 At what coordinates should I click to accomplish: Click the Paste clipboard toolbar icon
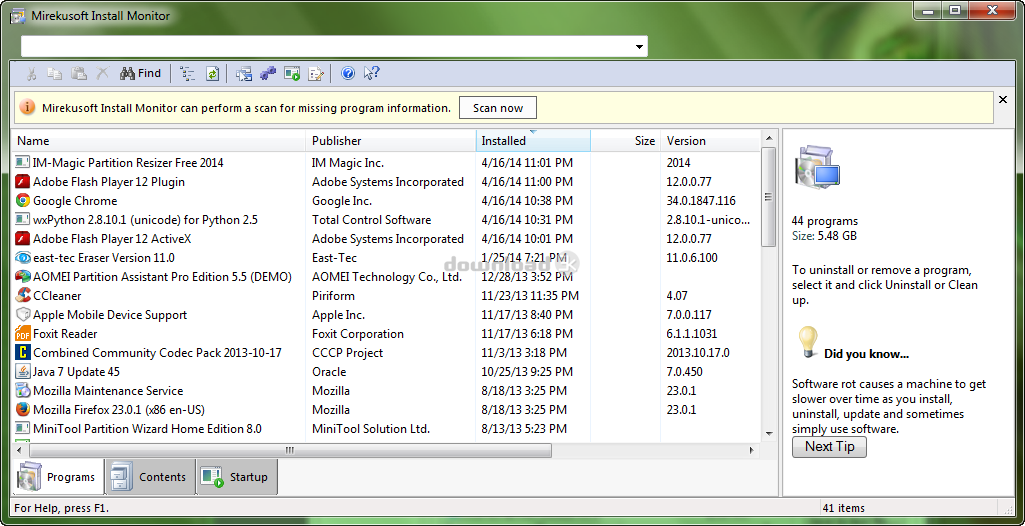[x=79, y=74]
